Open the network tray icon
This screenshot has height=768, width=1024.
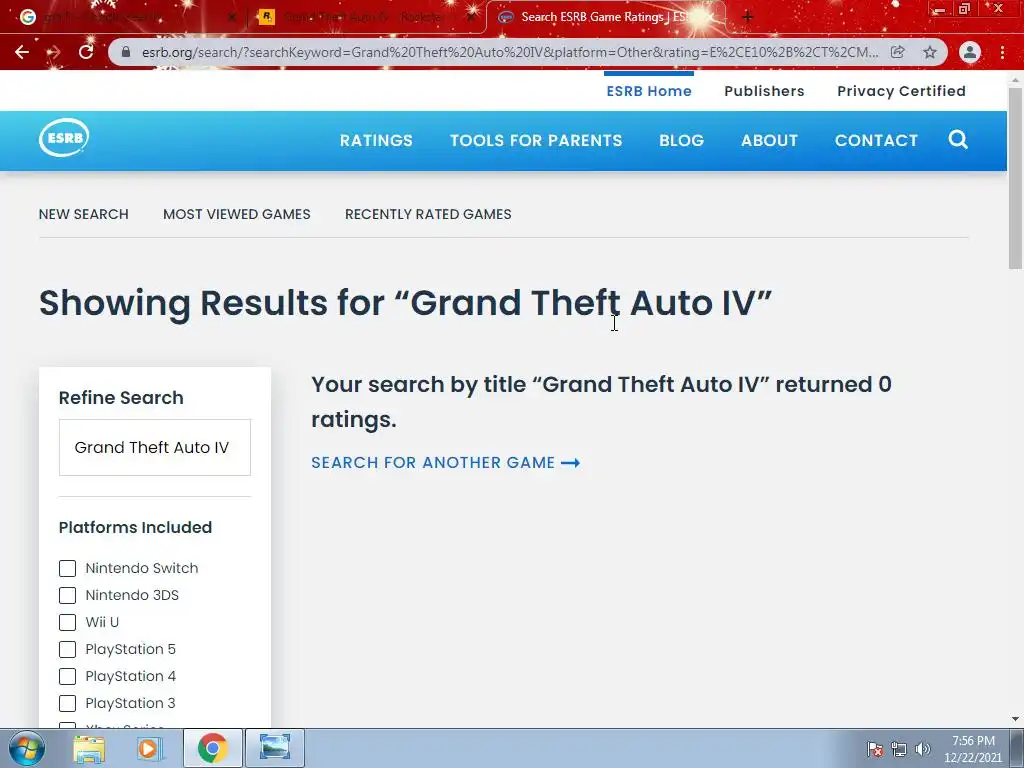(899, 749)
